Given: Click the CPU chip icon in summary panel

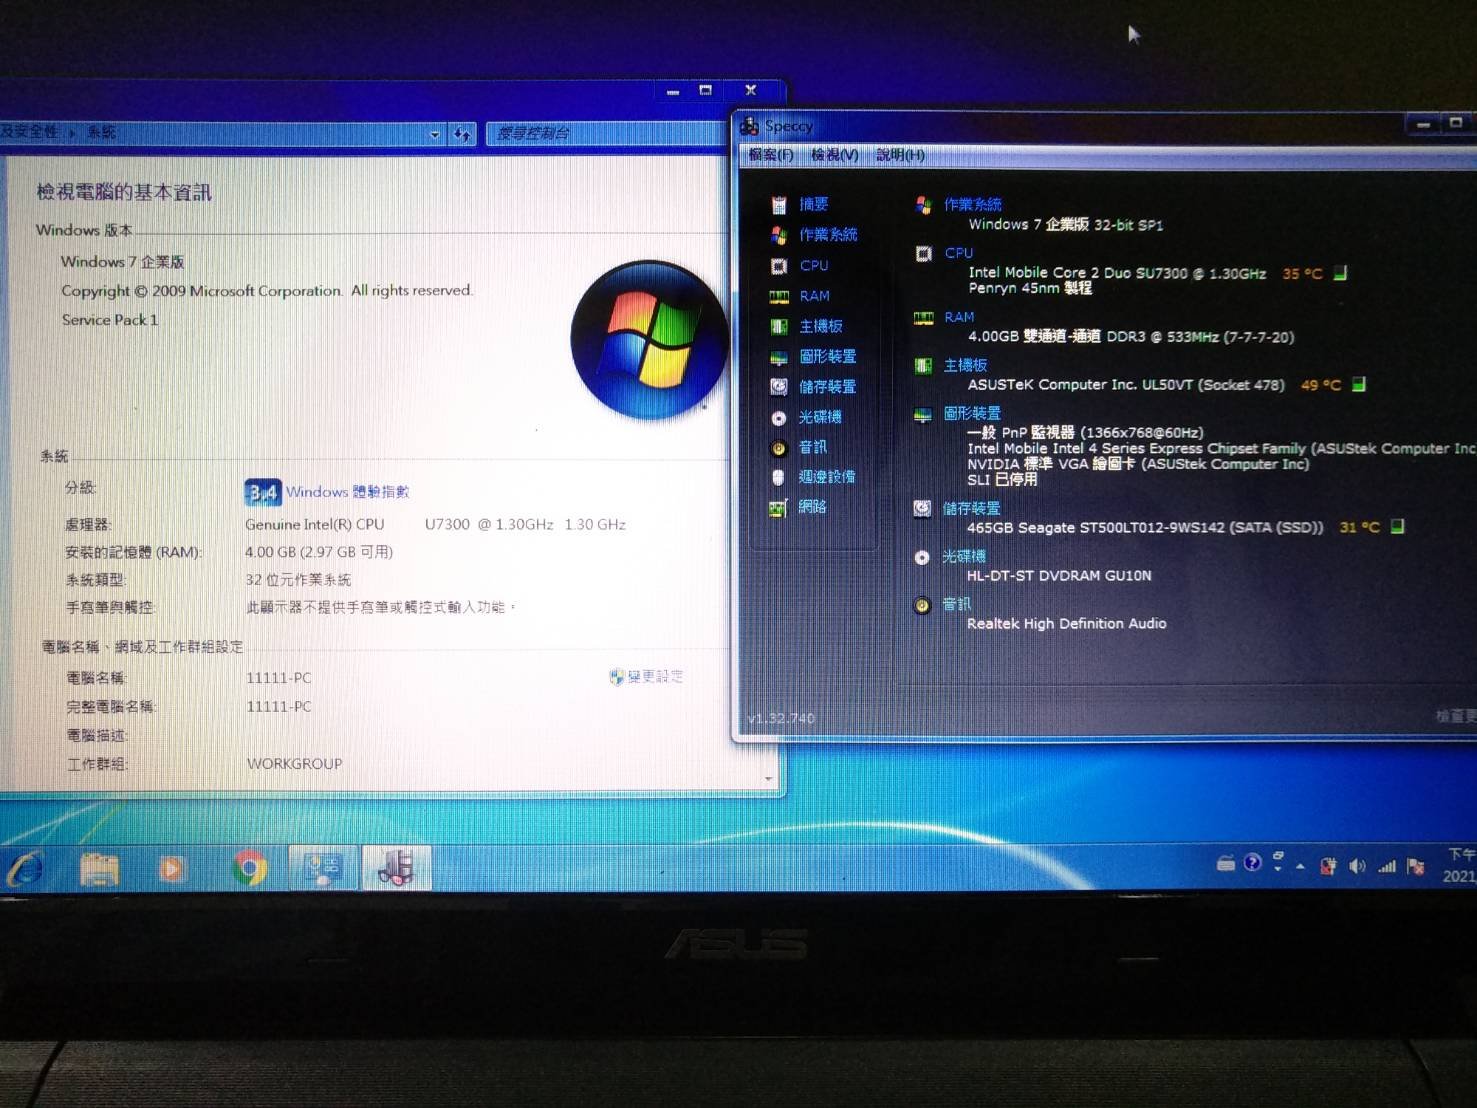Looking at the screenshot, I should [x=923, y=254].
